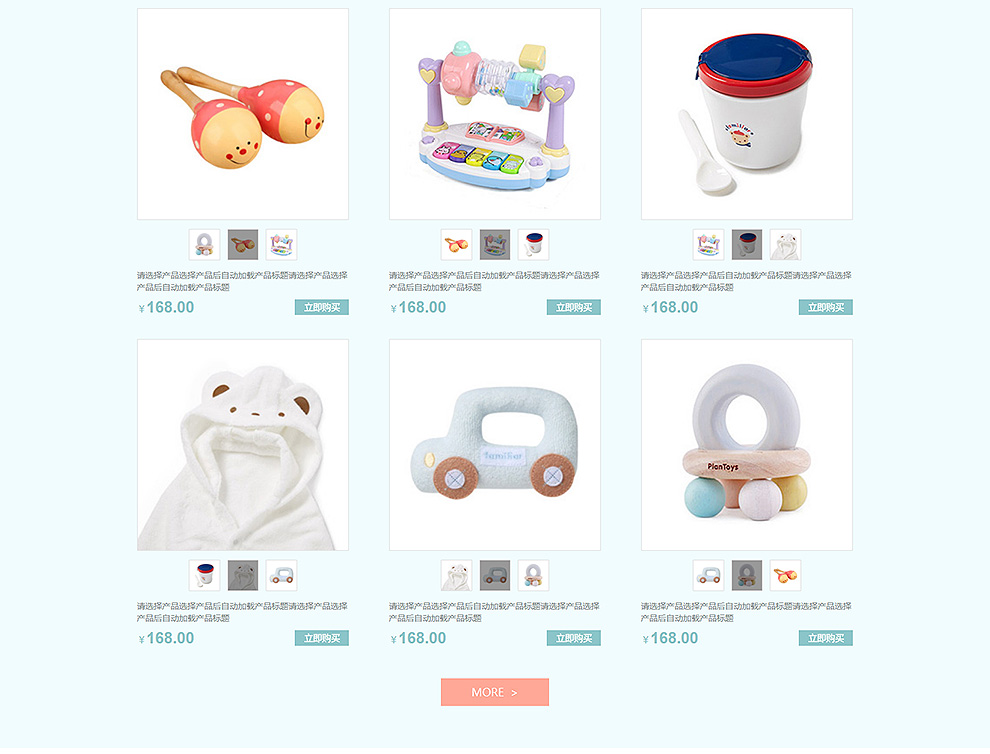Select the toy car thumbnail under bathrobe product
Screen dimensions: 990x754
coord(281,575)
